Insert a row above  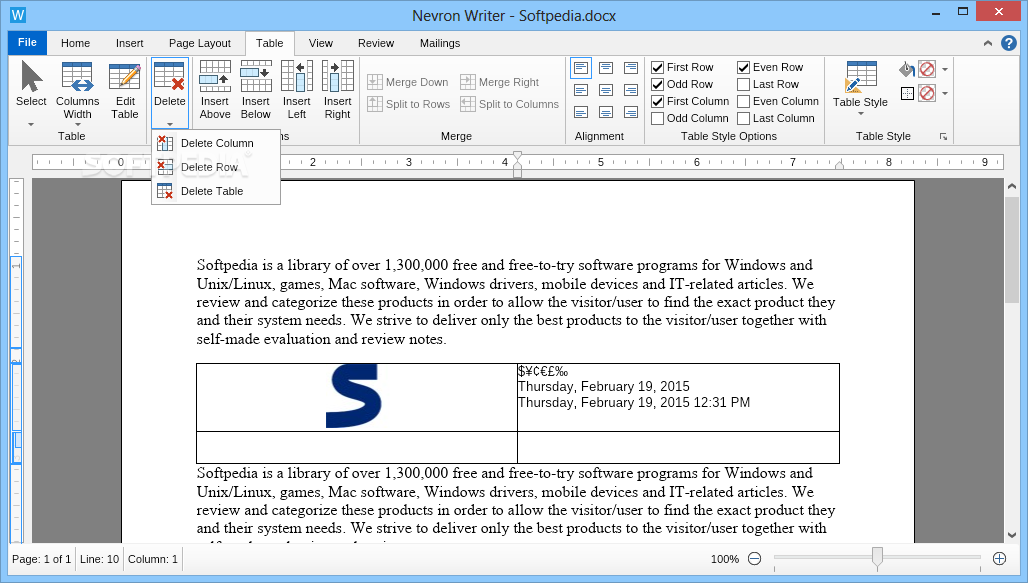click(215, 90)
